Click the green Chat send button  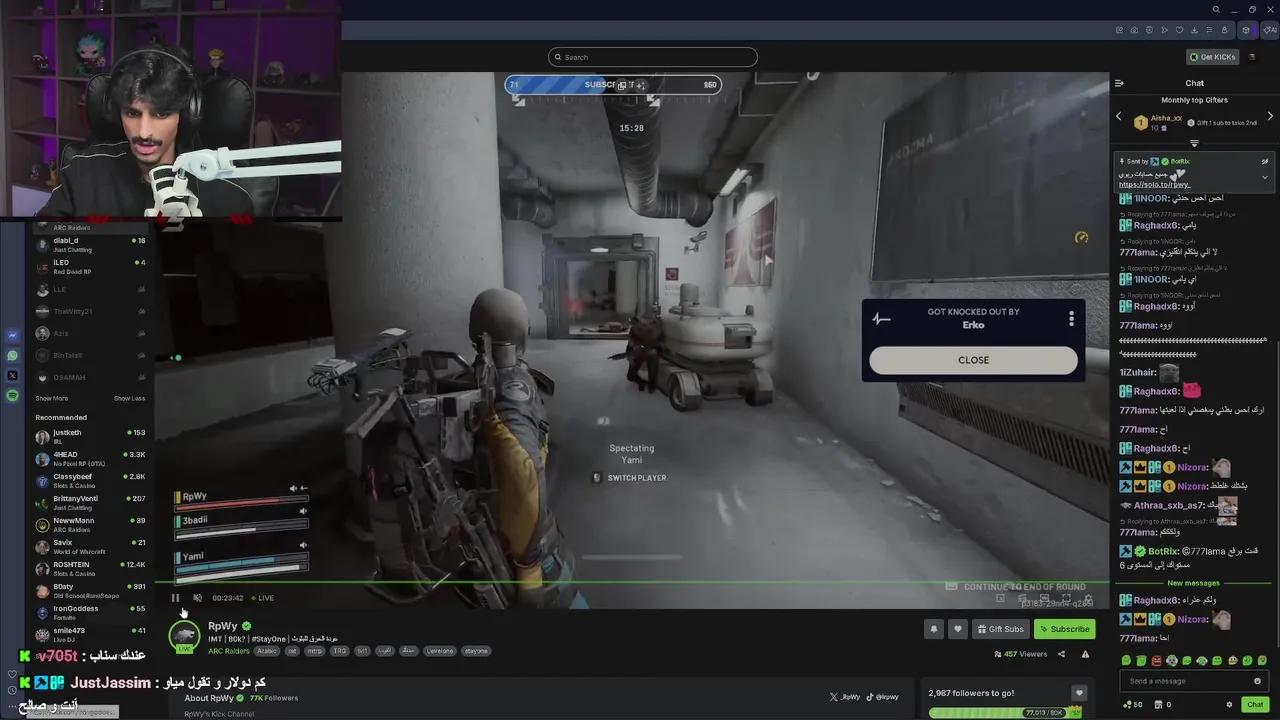pyautogui.click(x=1255, y=705)
